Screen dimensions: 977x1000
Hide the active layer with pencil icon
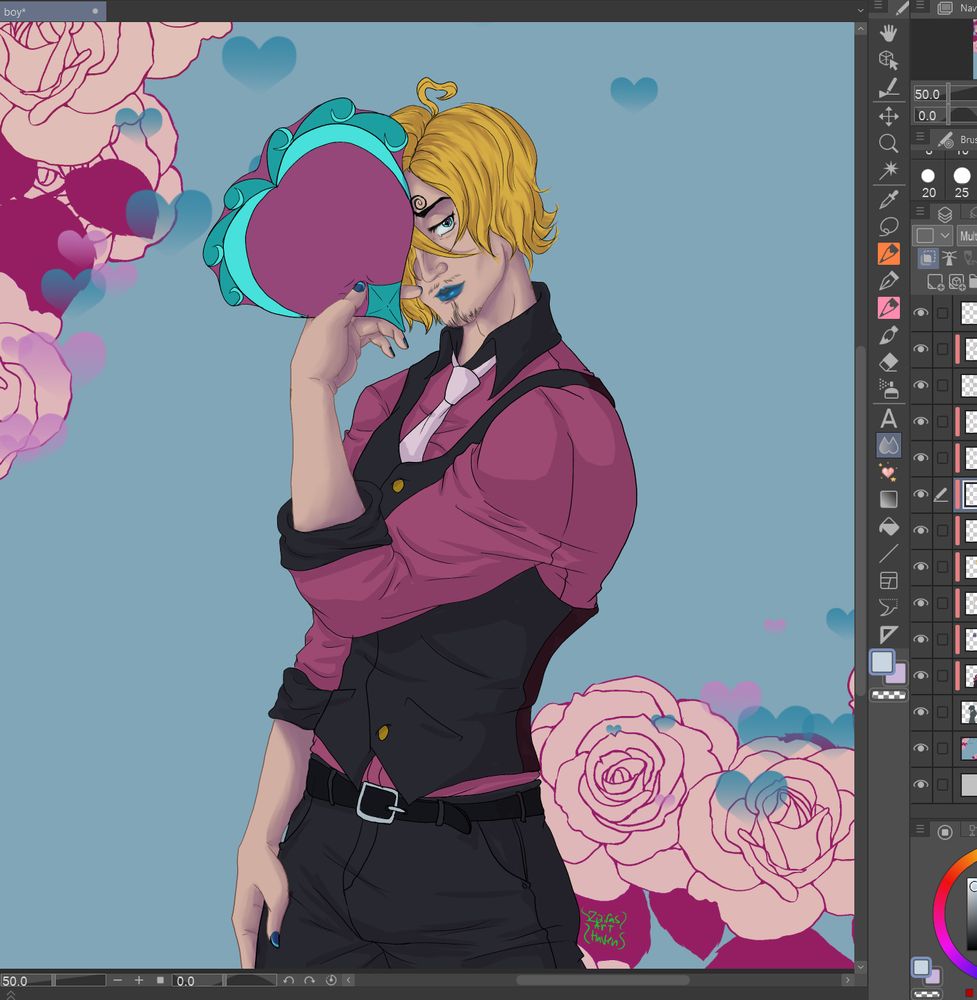920,494
